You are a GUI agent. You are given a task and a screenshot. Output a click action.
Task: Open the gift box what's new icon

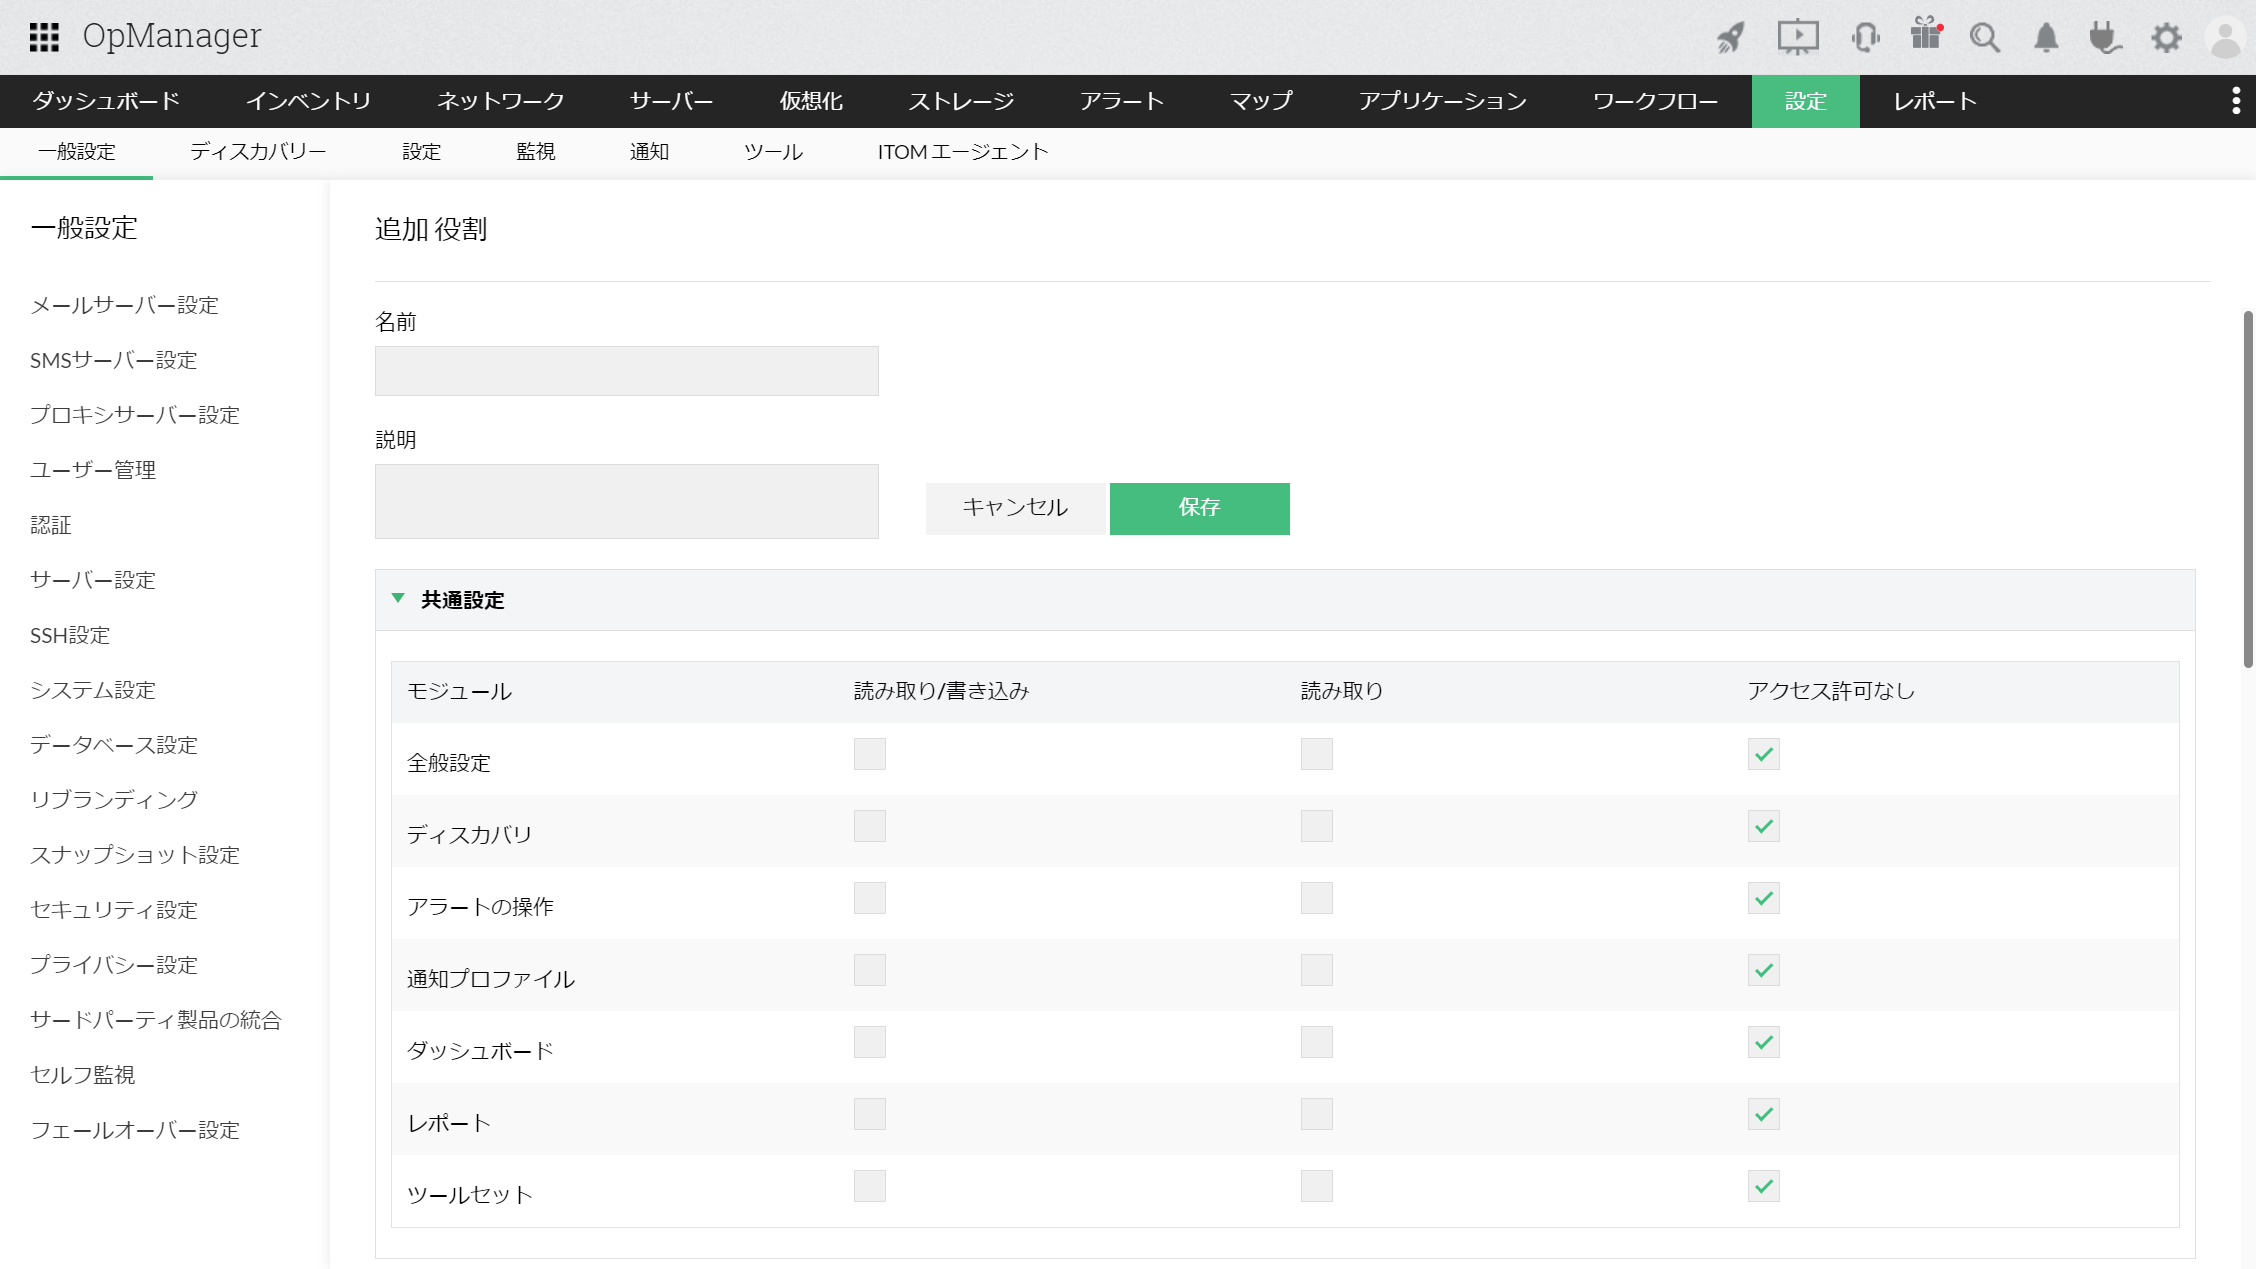[1925, 34]
